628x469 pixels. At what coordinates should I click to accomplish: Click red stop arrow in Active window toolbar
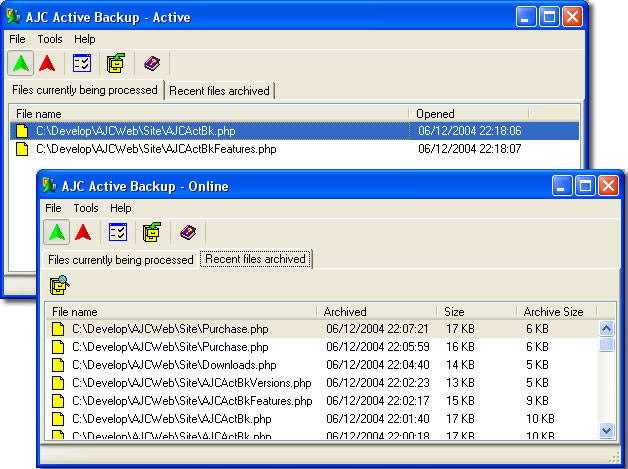click(x=47, y=63)
